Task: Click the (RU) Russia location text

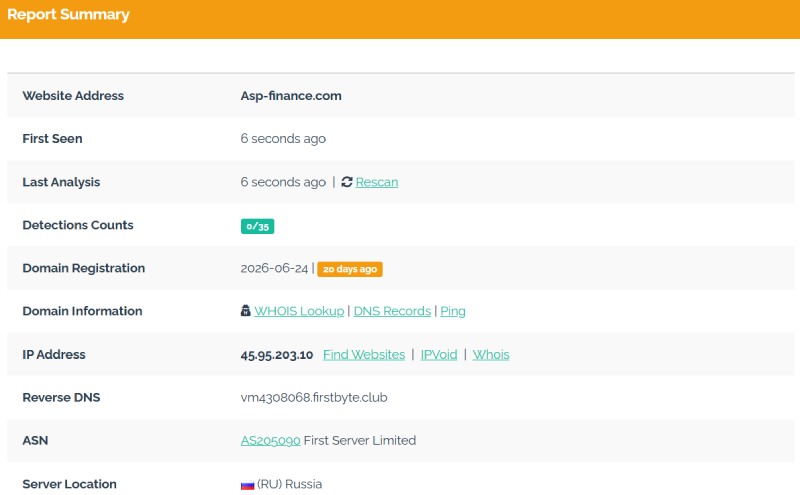Action: coord(289,484)
